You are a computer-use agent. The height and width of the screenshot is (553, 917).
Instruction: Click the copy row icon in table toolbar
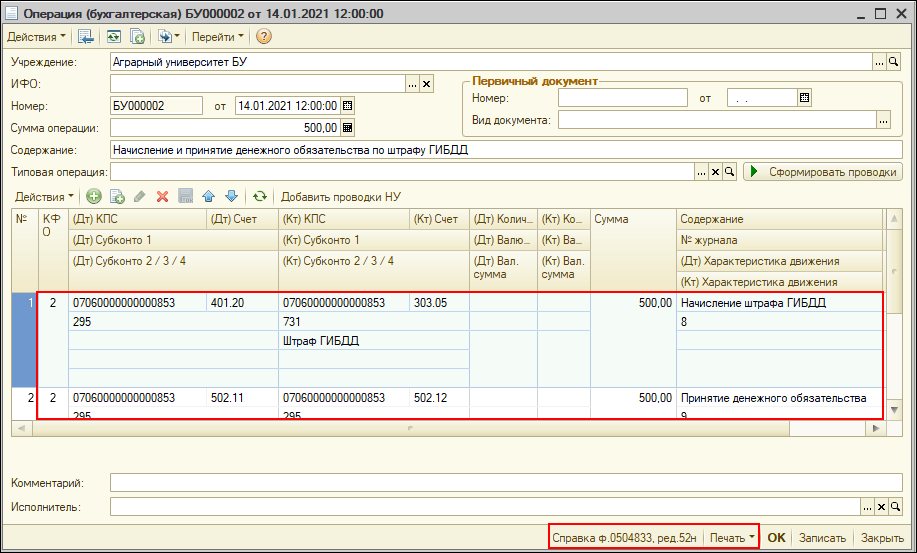click(117, 197)
